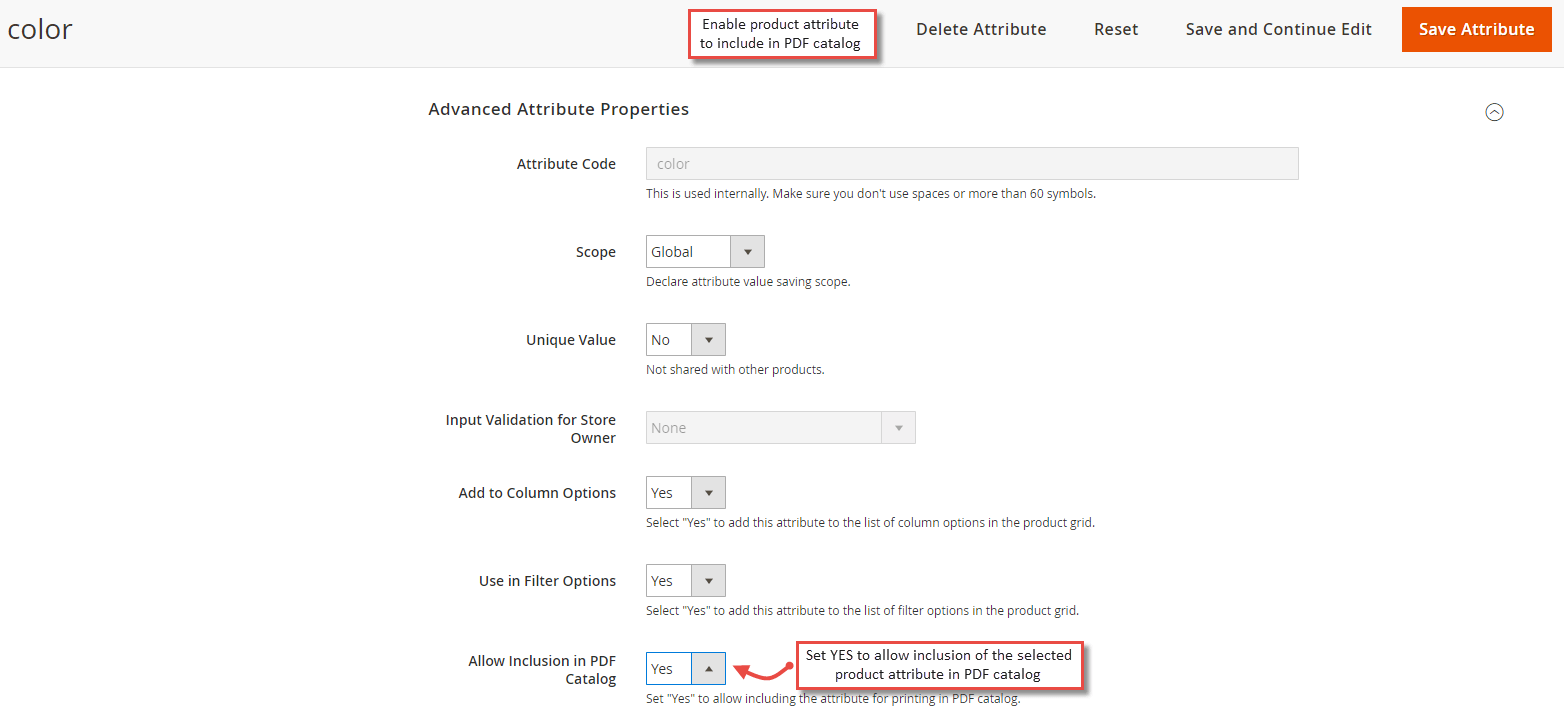
Task: Click the 'Not shared with other products.' note
Action: tap(735, 370)
